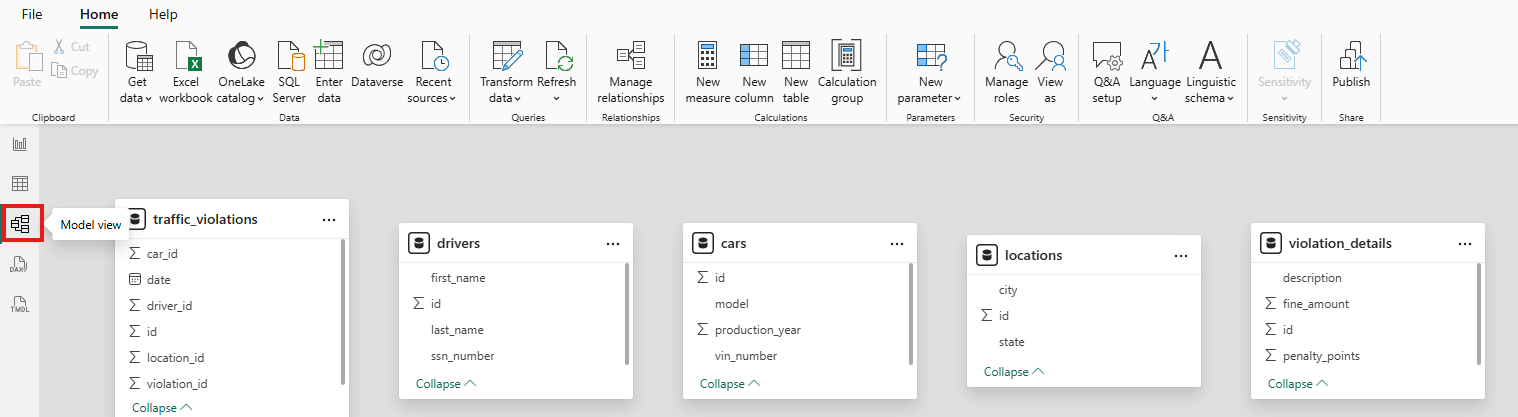Collapse the locations table
This screenshot has height=417, width=1518.
(1014, 371)
